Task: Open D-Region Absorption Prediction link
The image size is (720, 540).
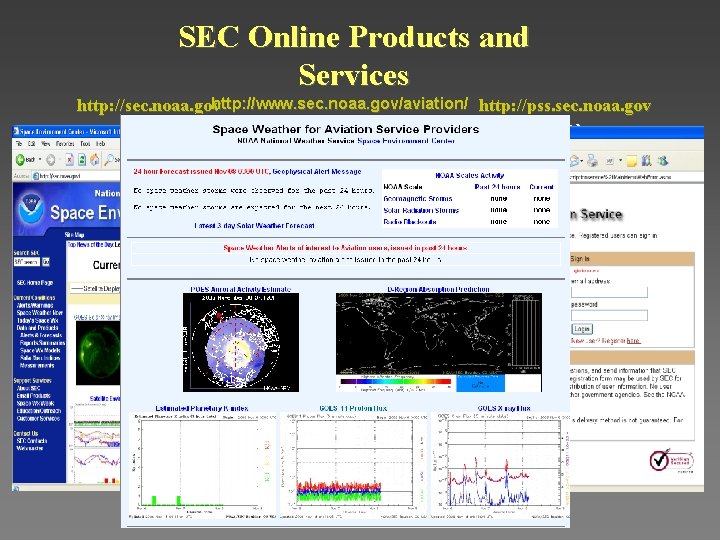Action: (439, 289)
